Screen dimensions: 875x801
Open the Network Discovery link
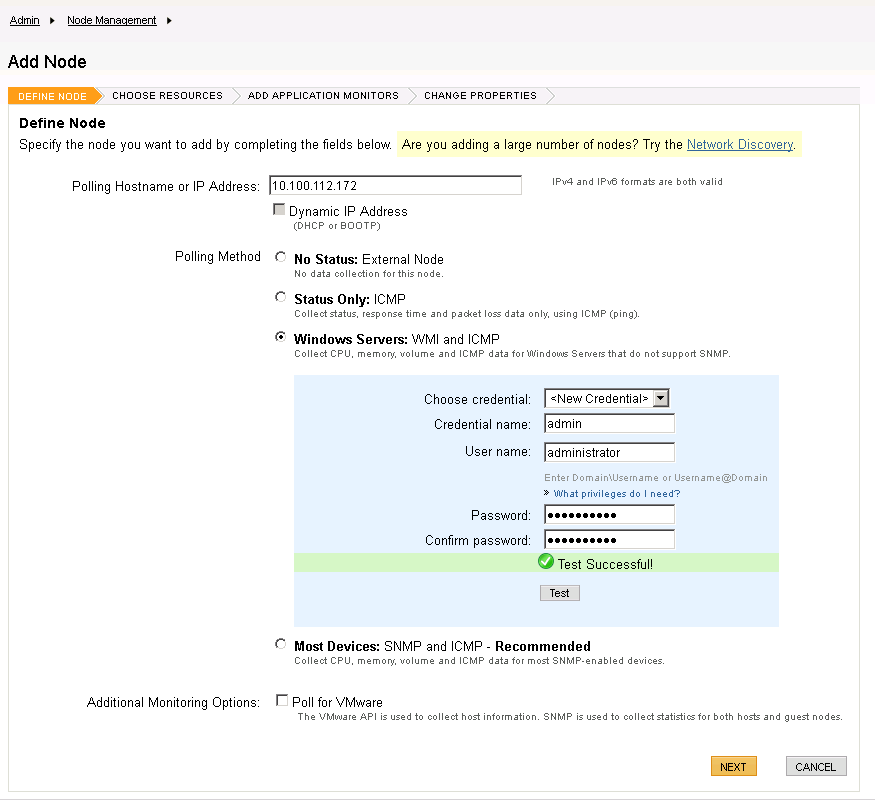(739, 145)
